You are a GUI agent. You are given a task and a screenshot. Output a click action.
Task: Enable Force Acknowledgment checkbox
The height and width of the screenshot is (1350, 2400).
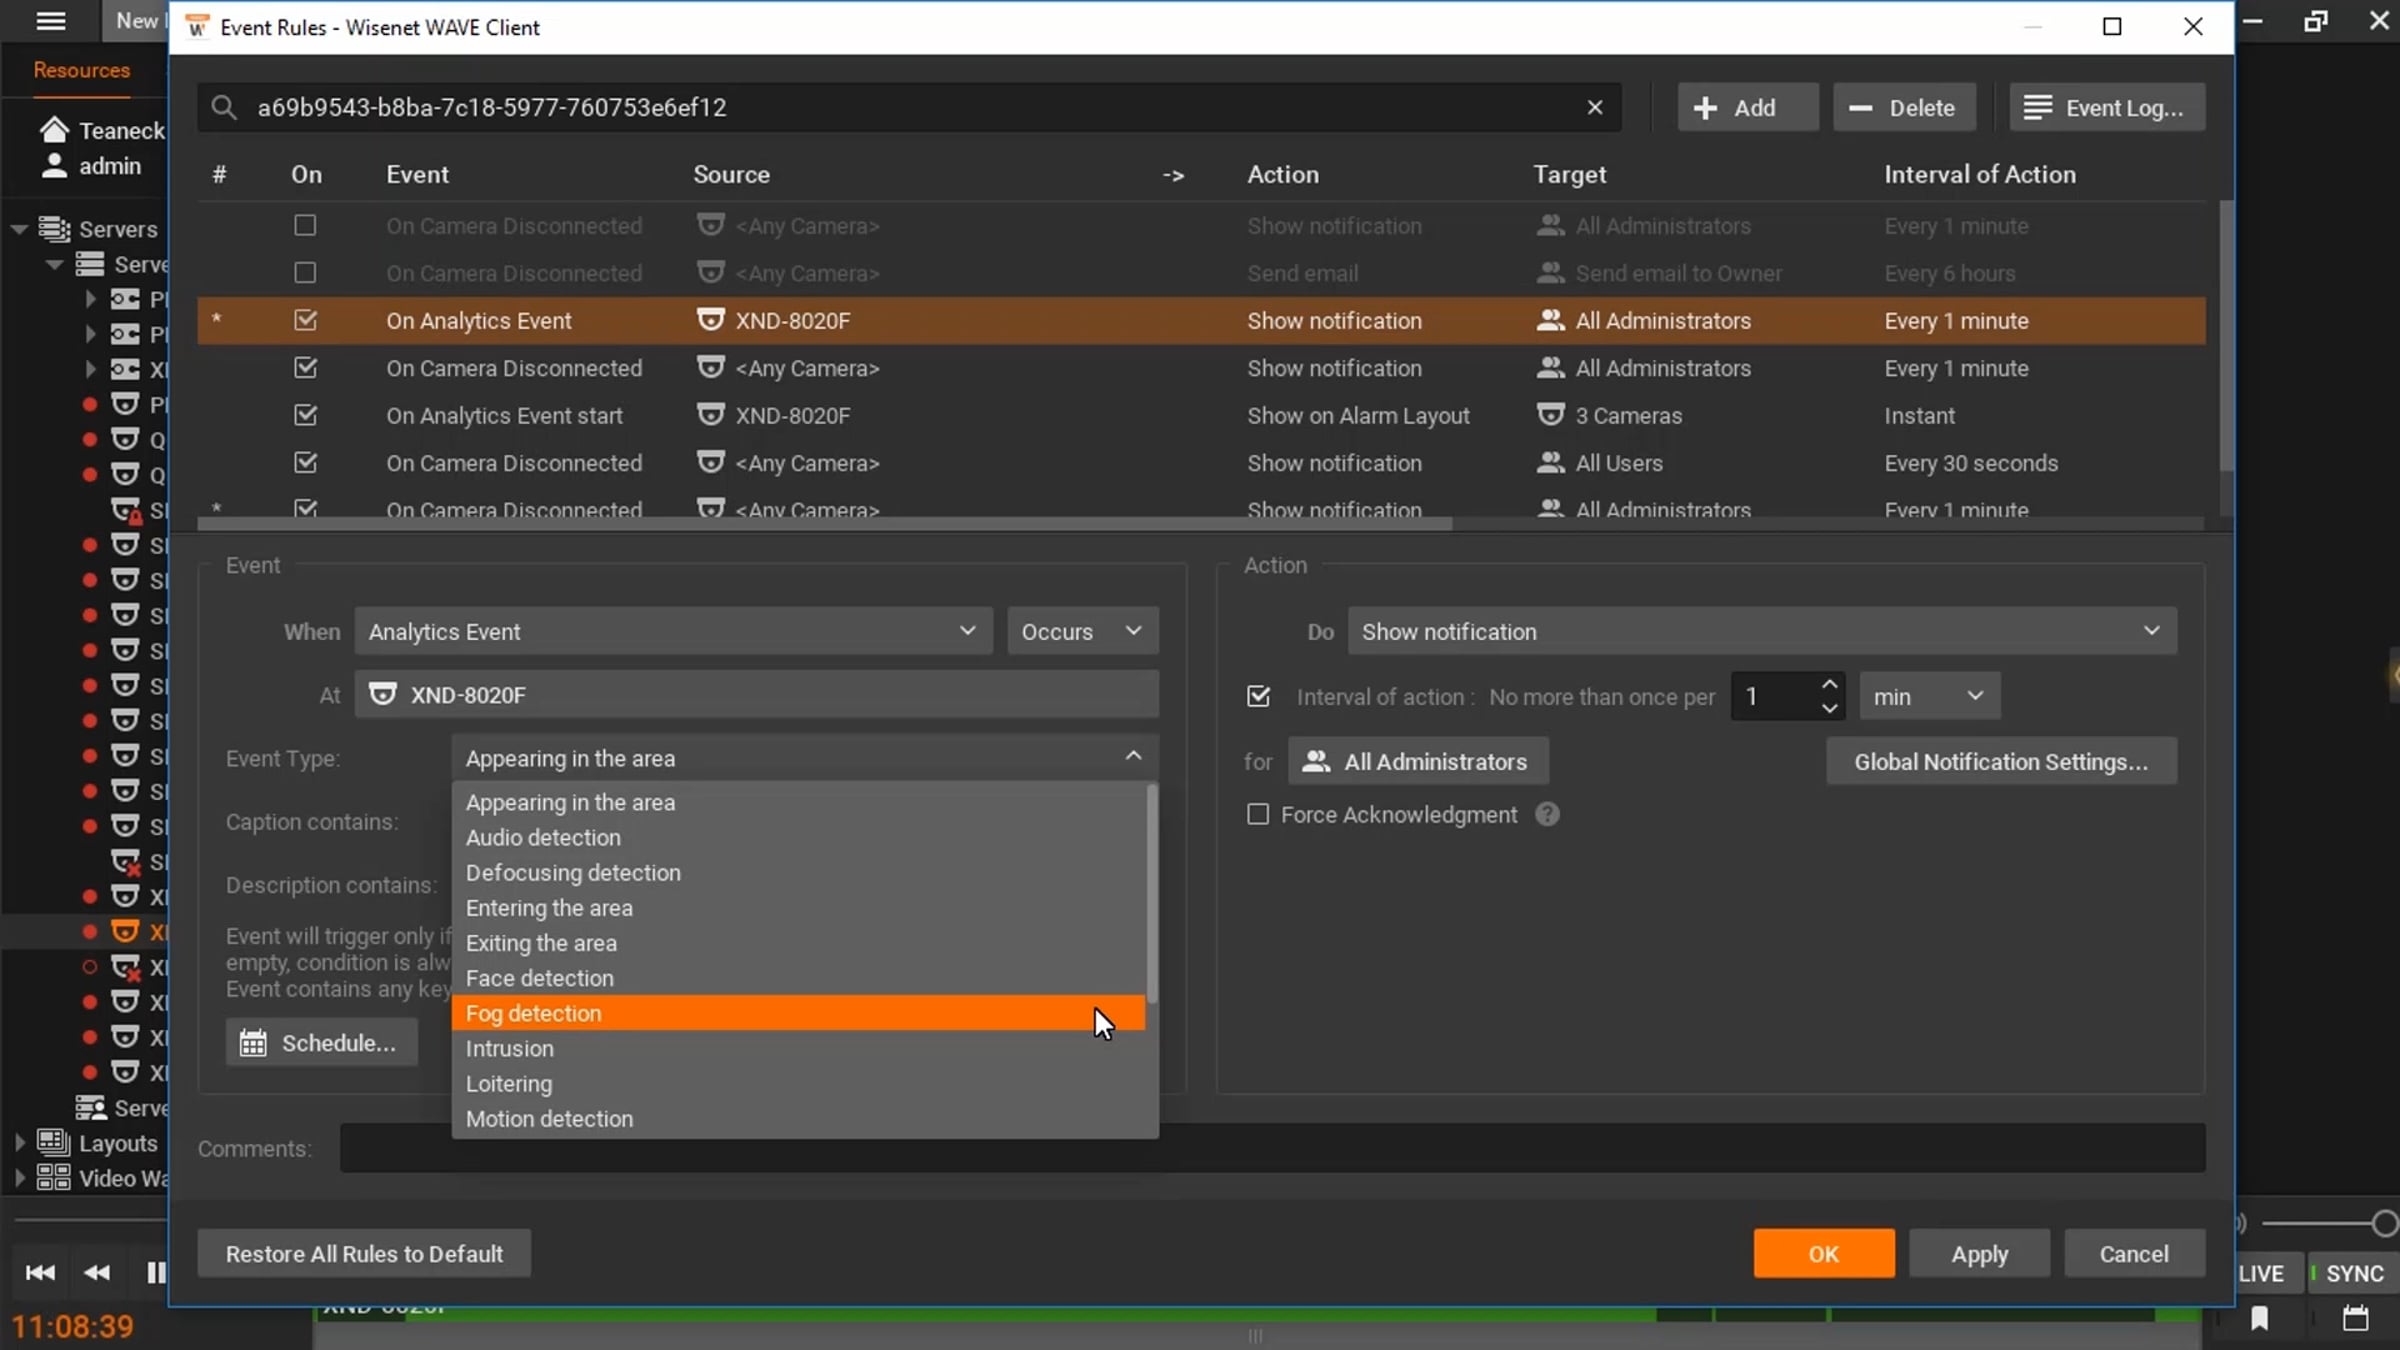tap(1258, 815)
